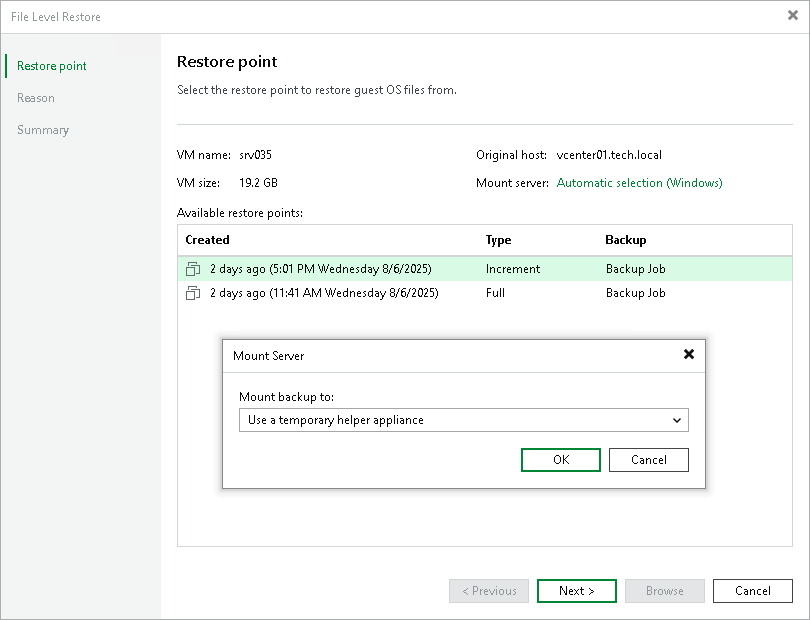The height and width of the screenshot is (620, 810).
Task: Open the Mount backup to dropdown
Action: point(463,420)
